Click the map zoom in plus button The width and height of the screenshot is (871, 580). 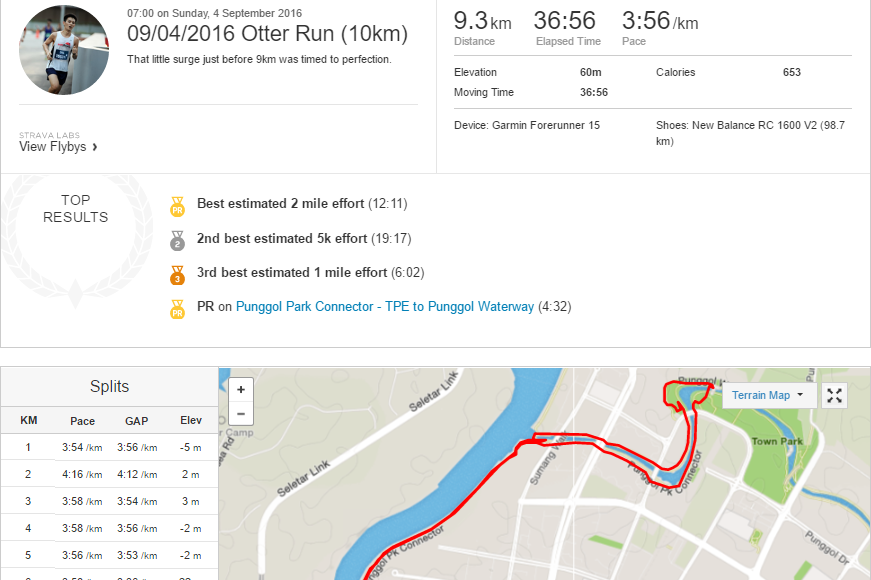point(241,389)
